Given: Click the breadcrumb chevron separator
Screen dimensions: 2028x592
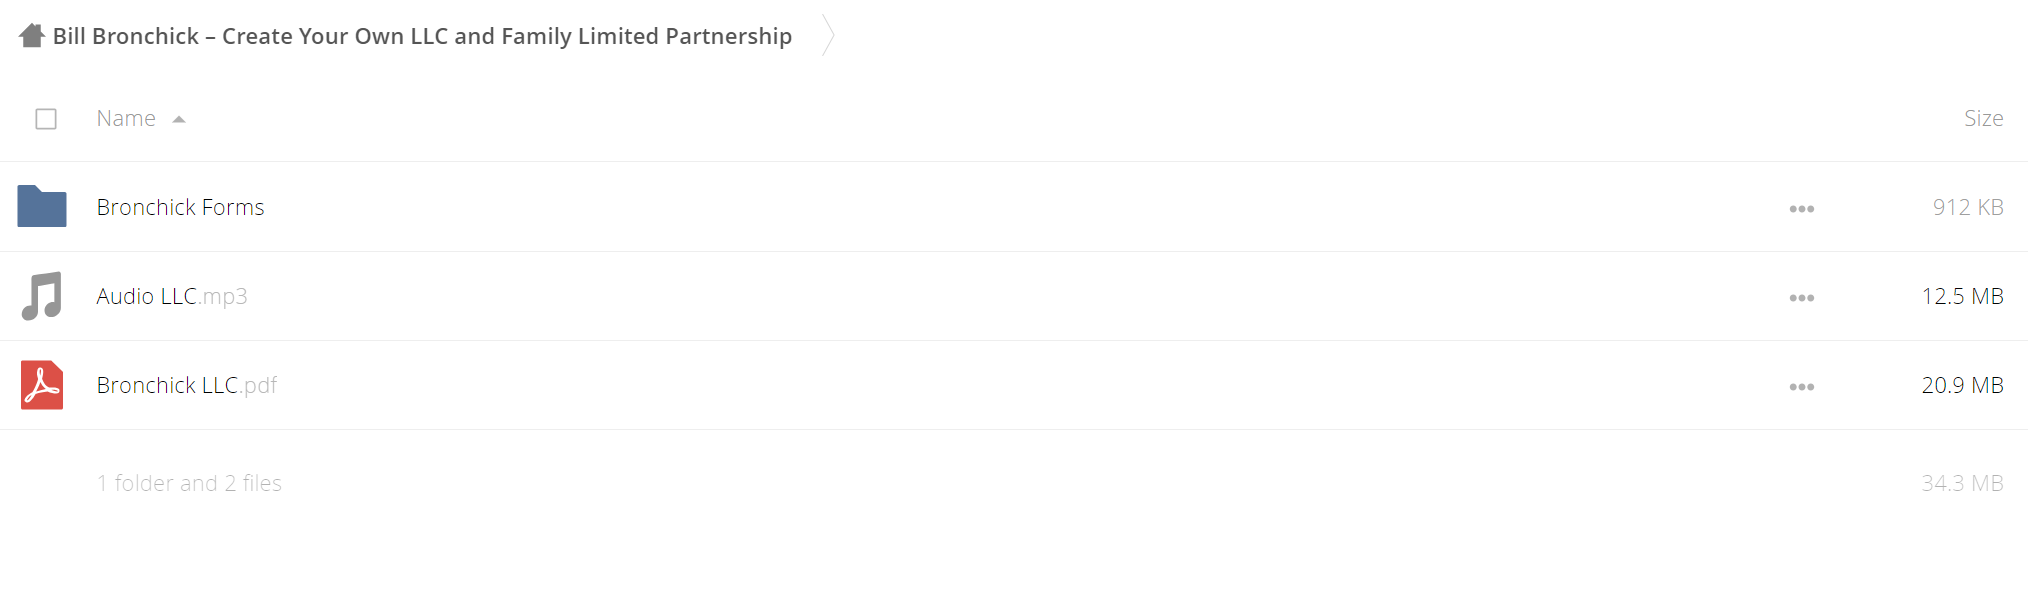Looking at the screenshot, I should (x=828, y=36).
